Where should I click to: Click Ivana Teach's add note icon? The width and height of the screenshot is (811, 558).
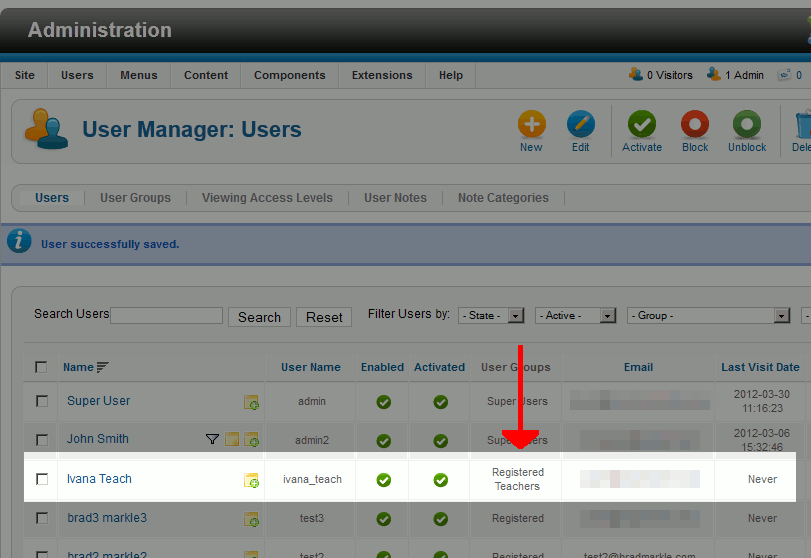[x=251, y=481]
